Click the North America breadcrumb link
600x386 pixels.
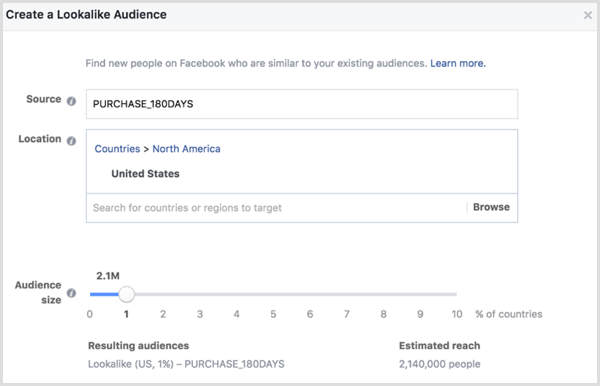pos(186,149)
